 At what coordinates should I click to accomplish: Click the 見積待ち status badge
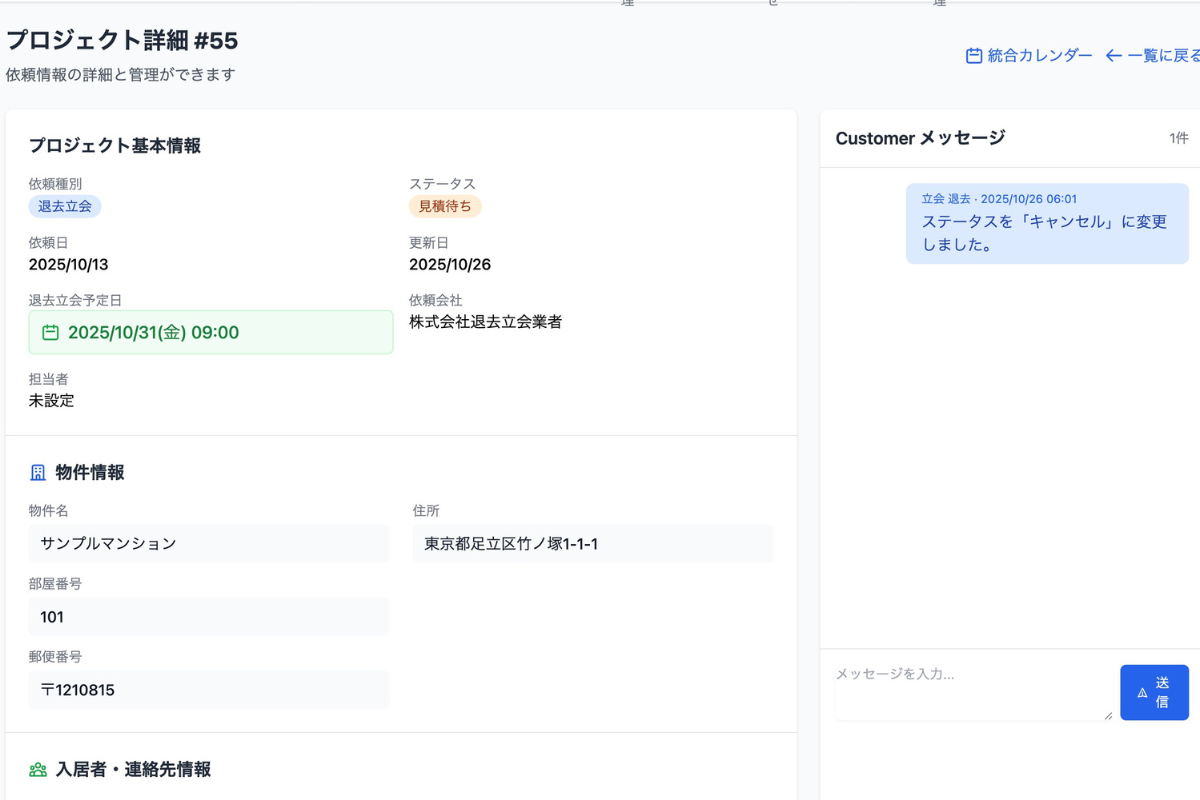pos(445,206)
